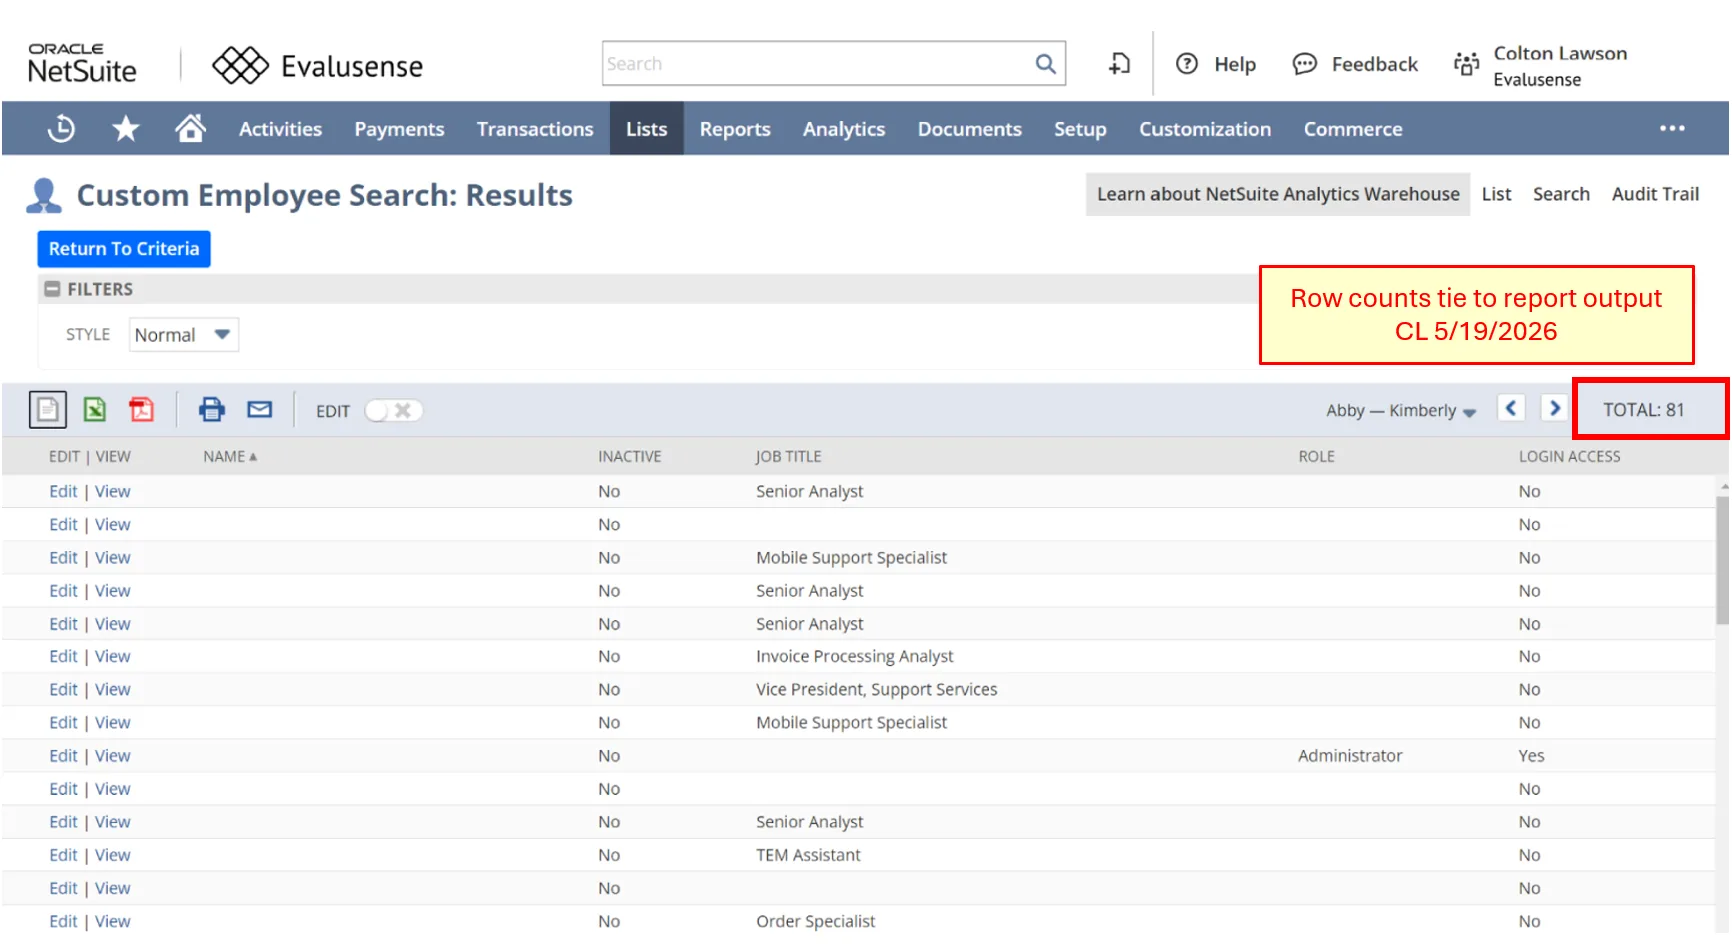The image size is (1732, 948).
Task: Open the Commerce menu
Action: point(1353,129)
